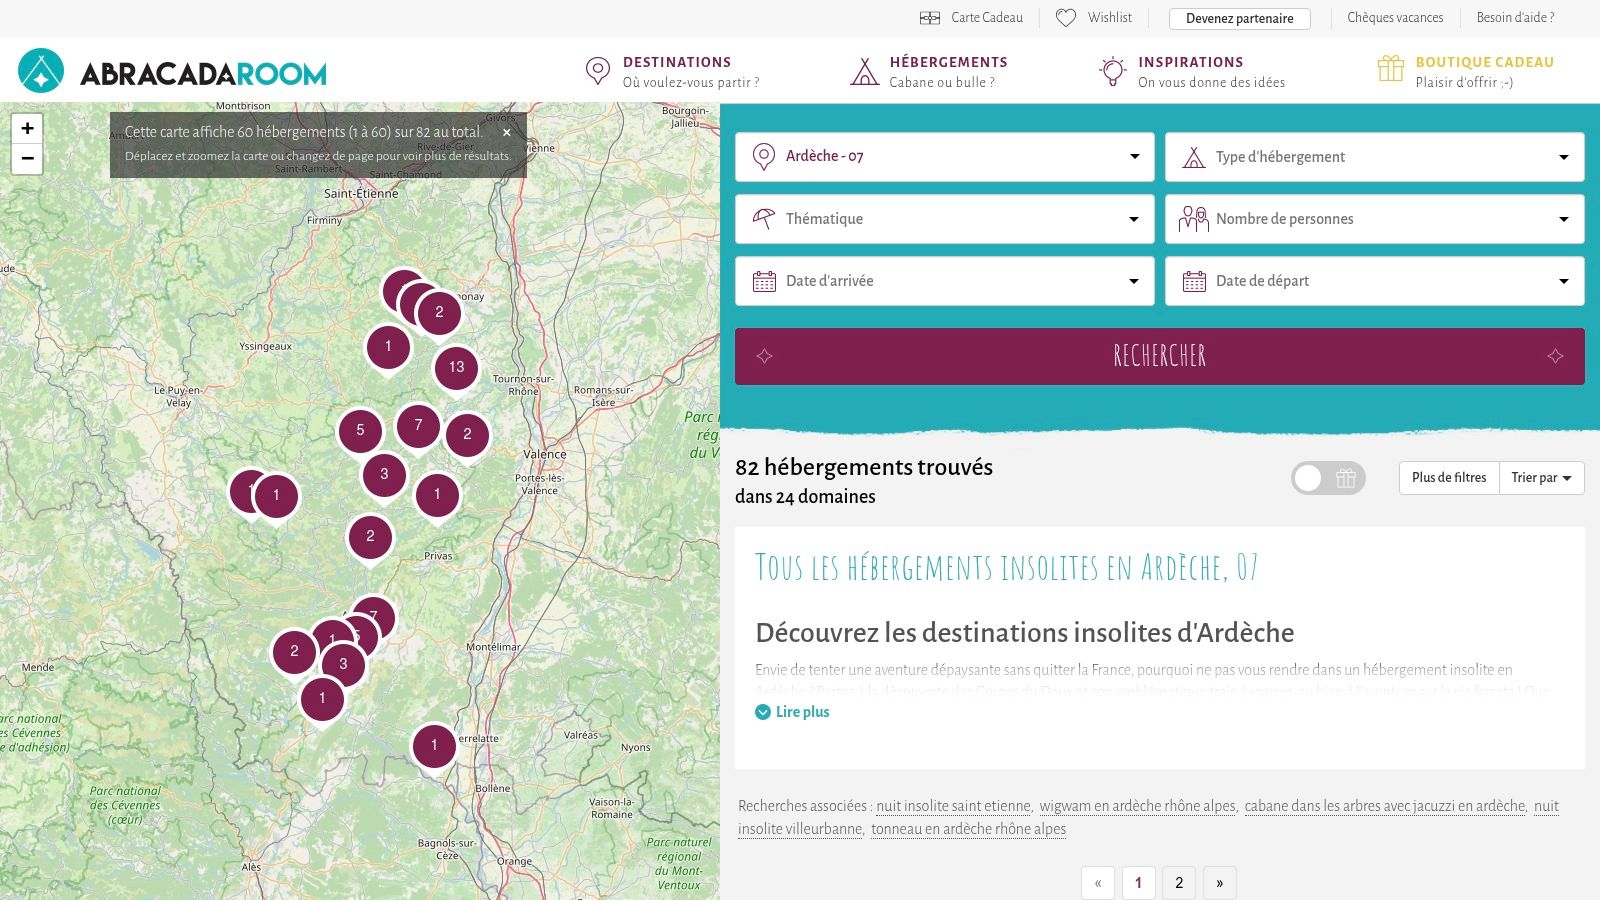
Task: Open the Wishlist heart icon
Action: click(x=1066, y=18)
